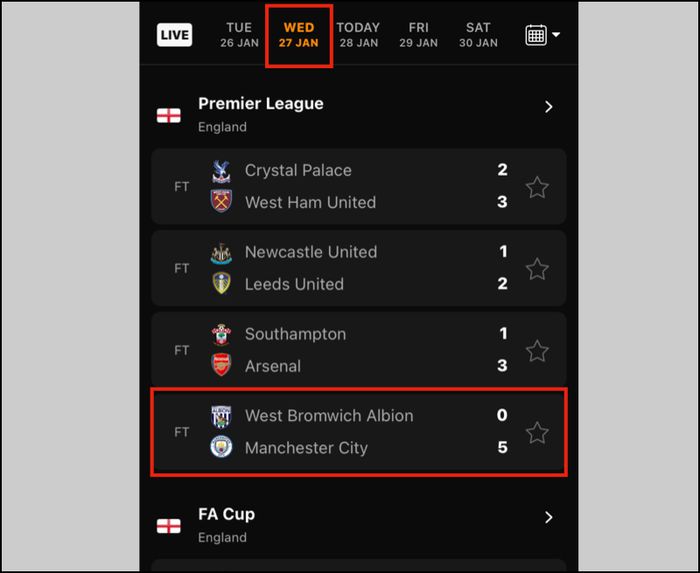Tap the Manchester City crest
Viewport: 700px width, 573px height.
(221, 447)
